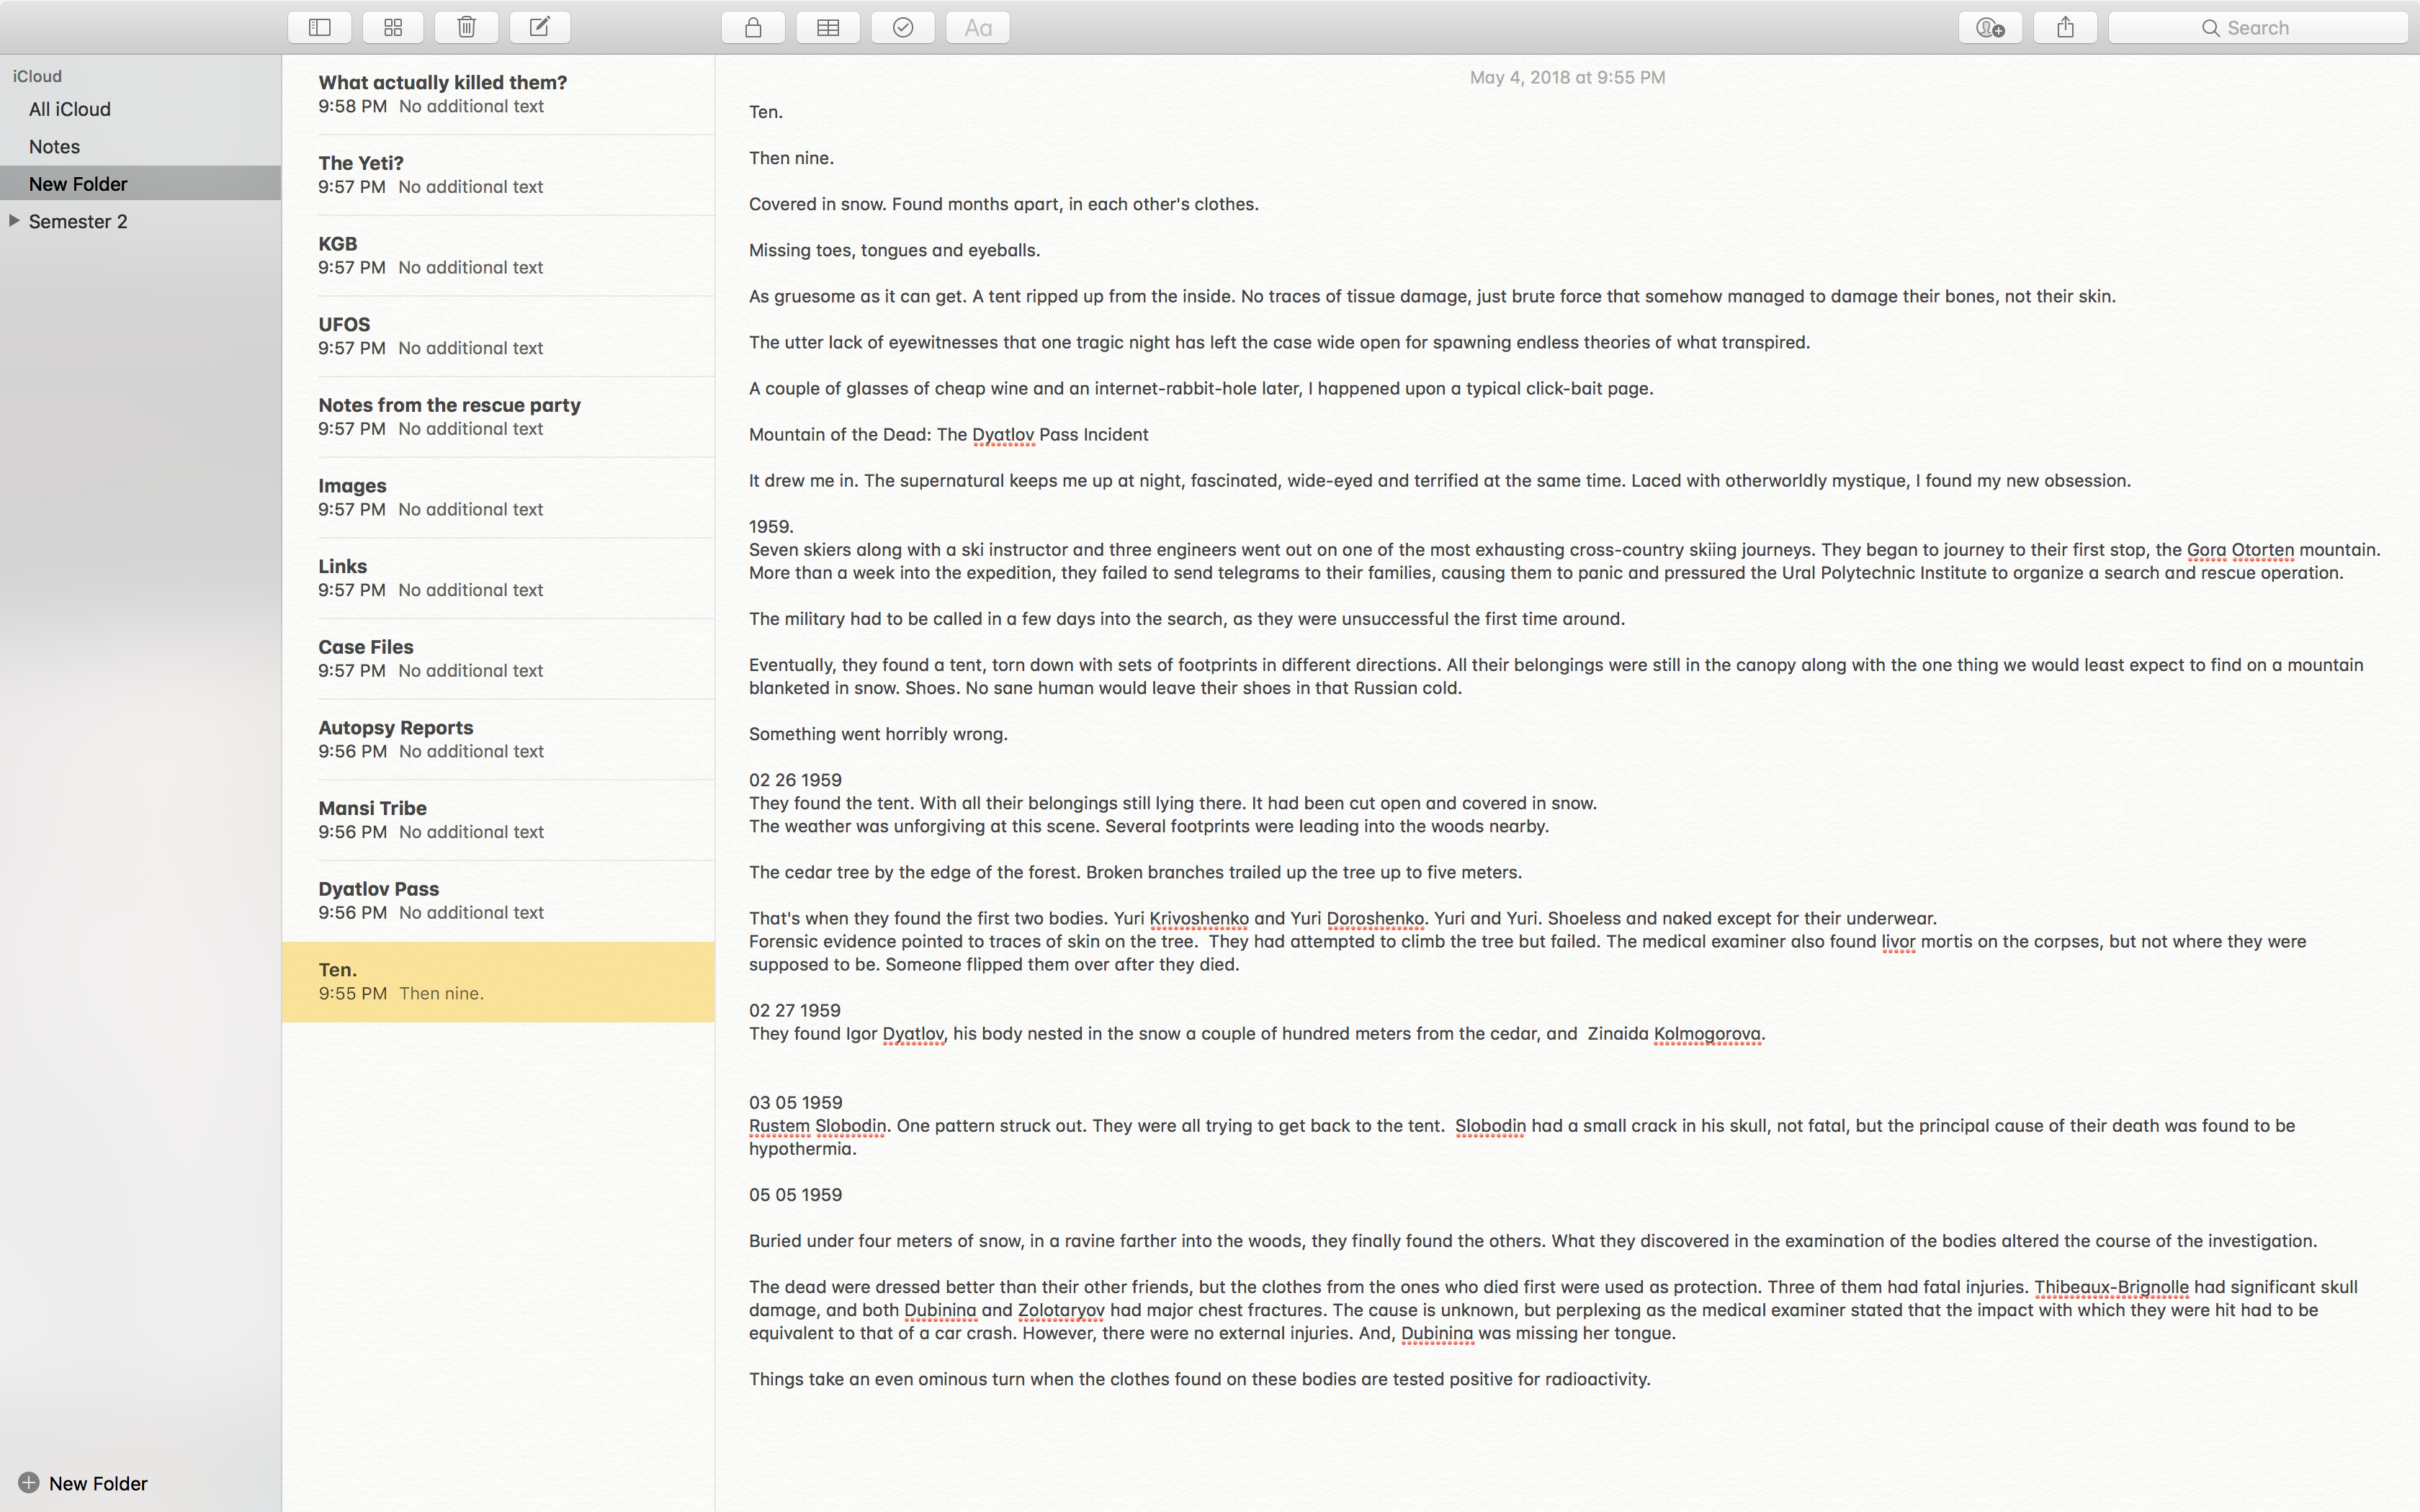Click the add people collaboration icon

(1990, 27)
